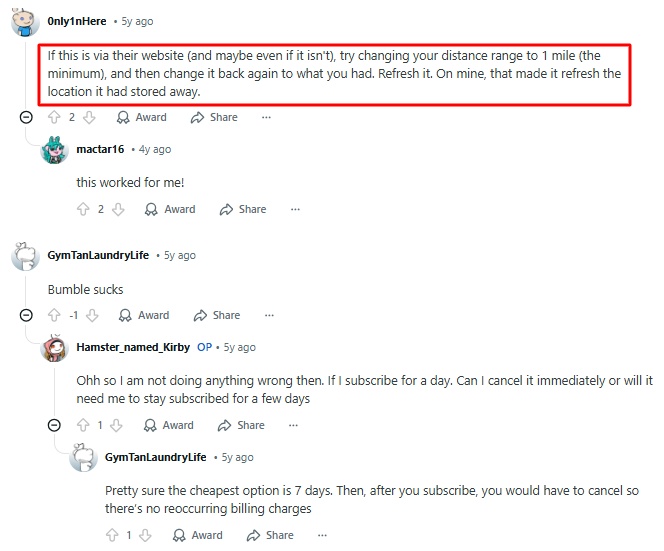Open more options on 0nly1nHere's comment
The height and width of the screenshot is (551, 664).
[266, 117]
